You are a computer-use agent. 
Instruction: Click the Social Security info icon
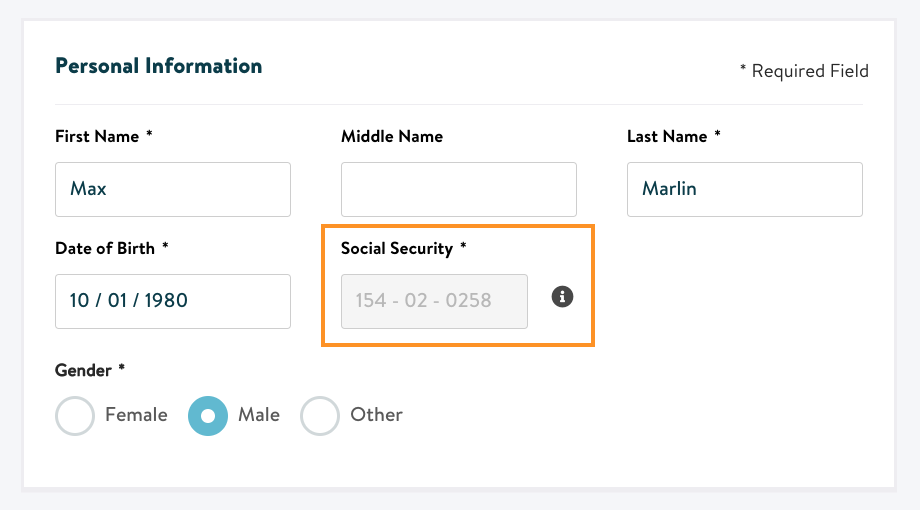pyautogui.click(x=562, y=297)
